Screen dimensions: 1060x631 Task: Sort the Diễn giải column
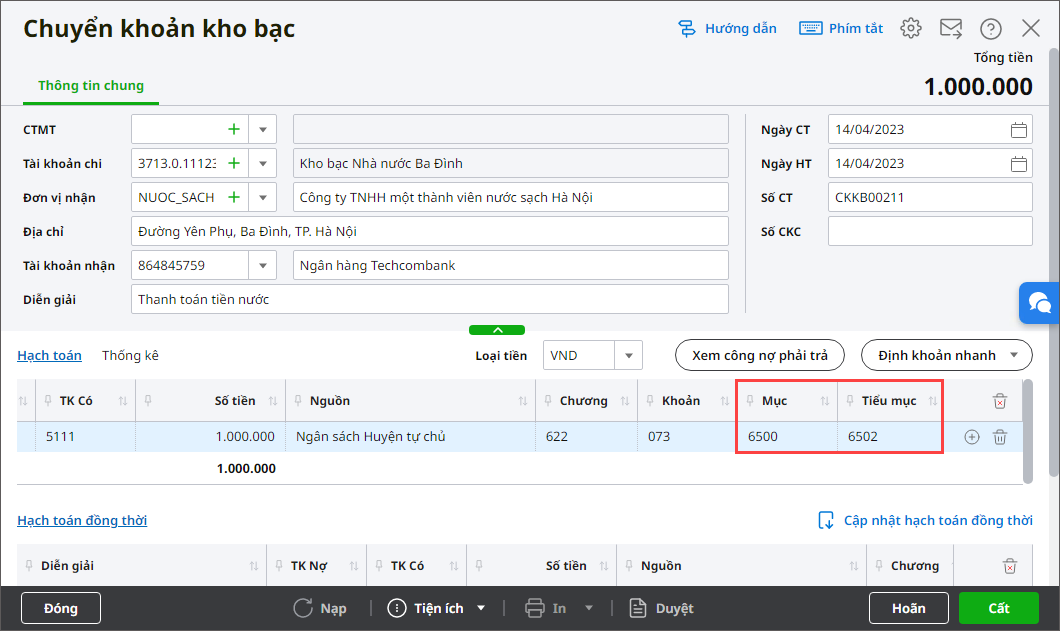254,566
